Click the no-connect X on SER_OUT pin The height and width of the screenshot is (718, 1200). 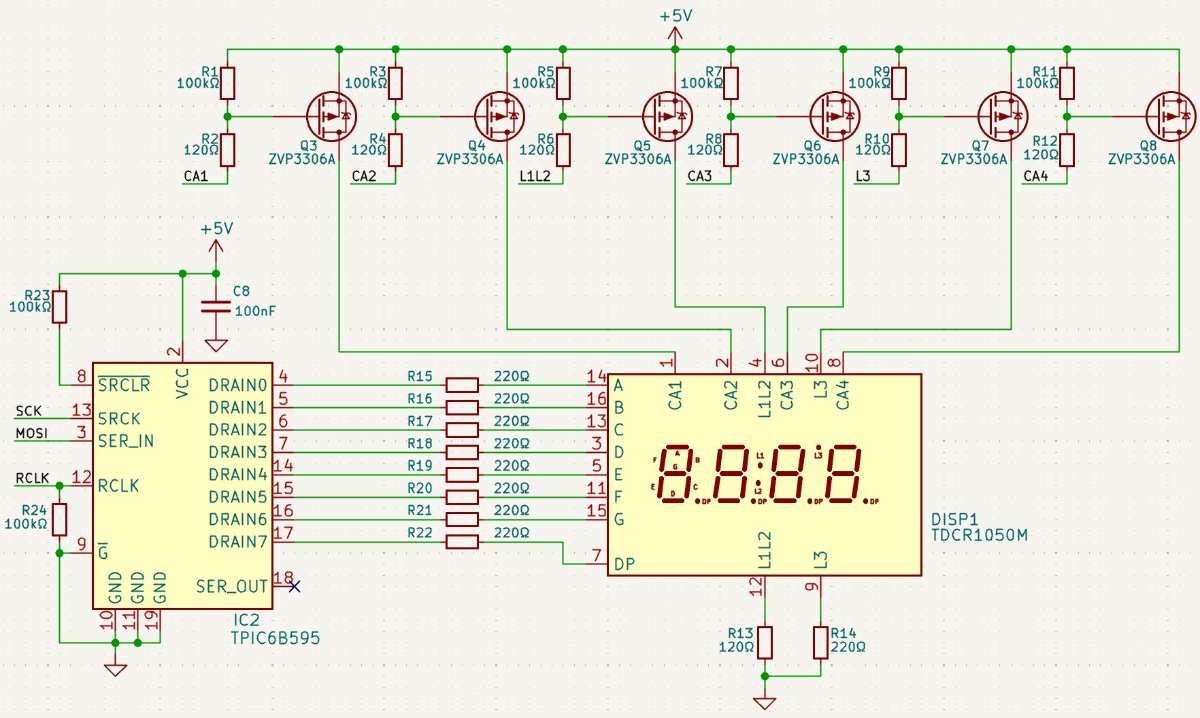[x=294, y=587]
